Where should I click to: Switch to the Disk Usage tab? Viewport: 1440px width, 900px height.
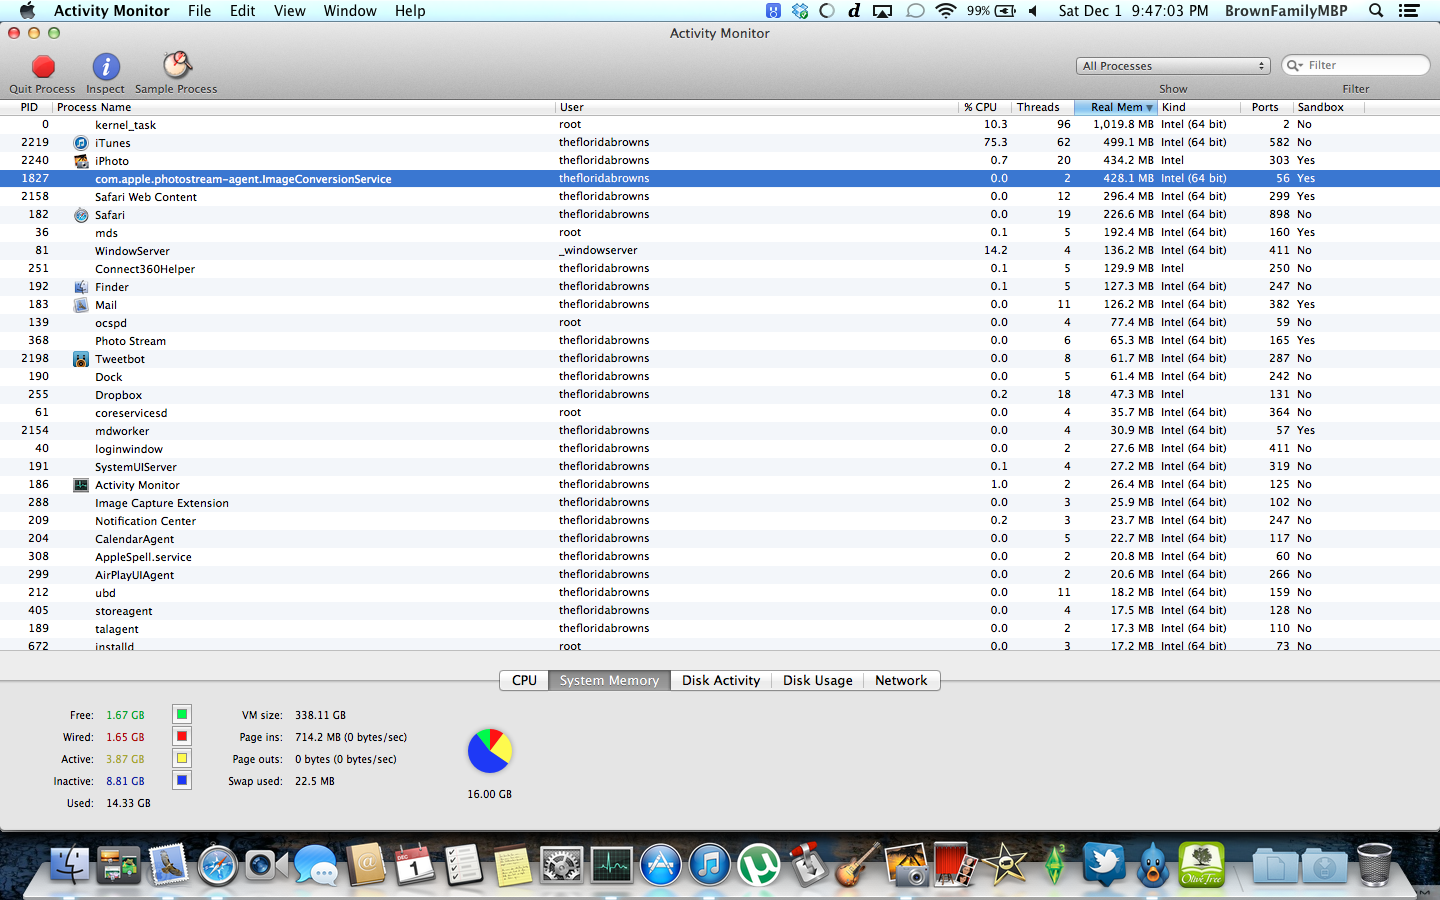[818, 680]
